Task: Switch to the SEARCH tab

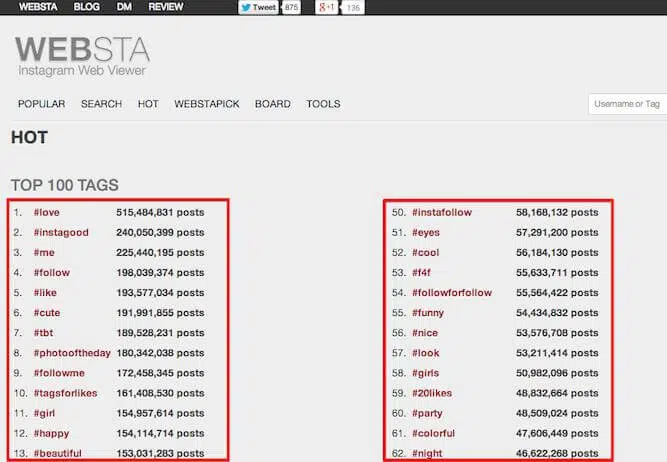Action: coord(101,104)
